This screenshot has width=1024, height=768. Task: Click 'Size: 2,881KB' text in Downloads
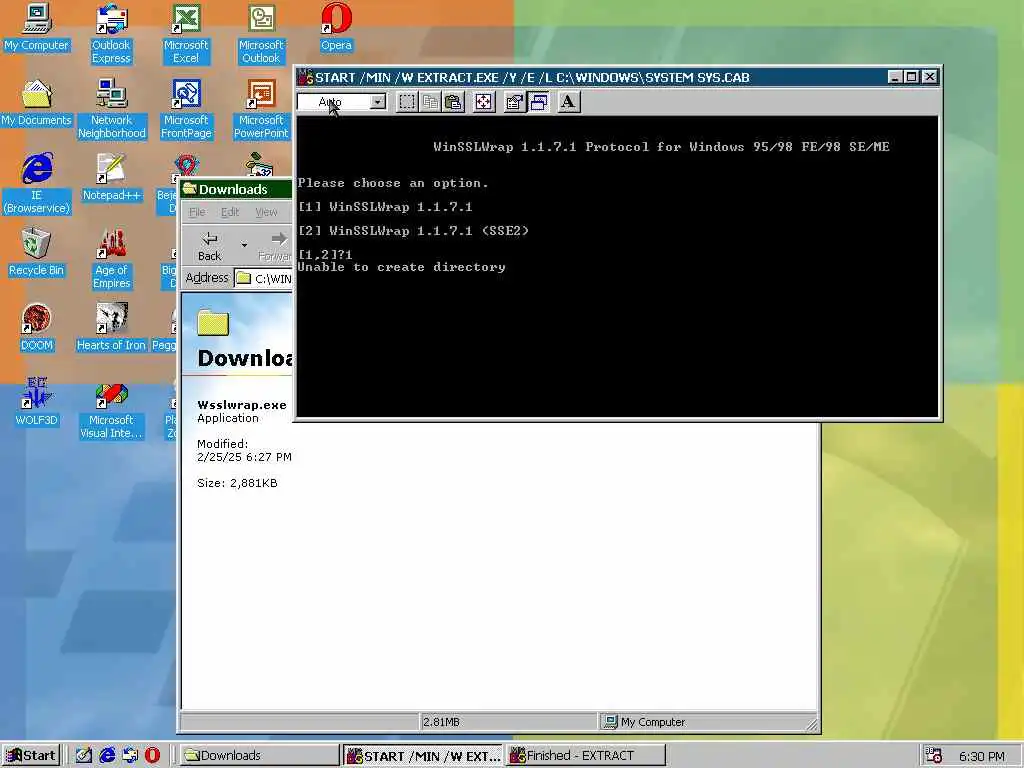point(237,483)
